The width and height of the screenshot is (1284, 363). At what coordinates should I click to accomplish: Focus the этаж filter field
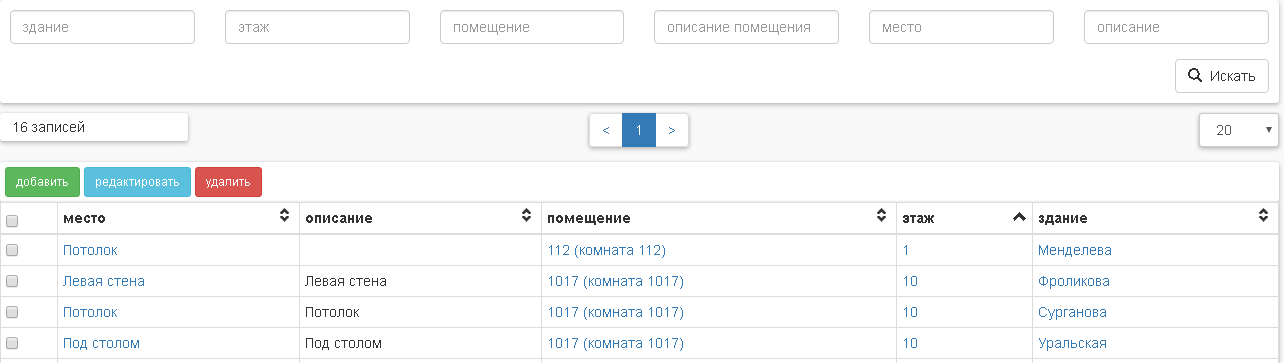coord(317,27)
